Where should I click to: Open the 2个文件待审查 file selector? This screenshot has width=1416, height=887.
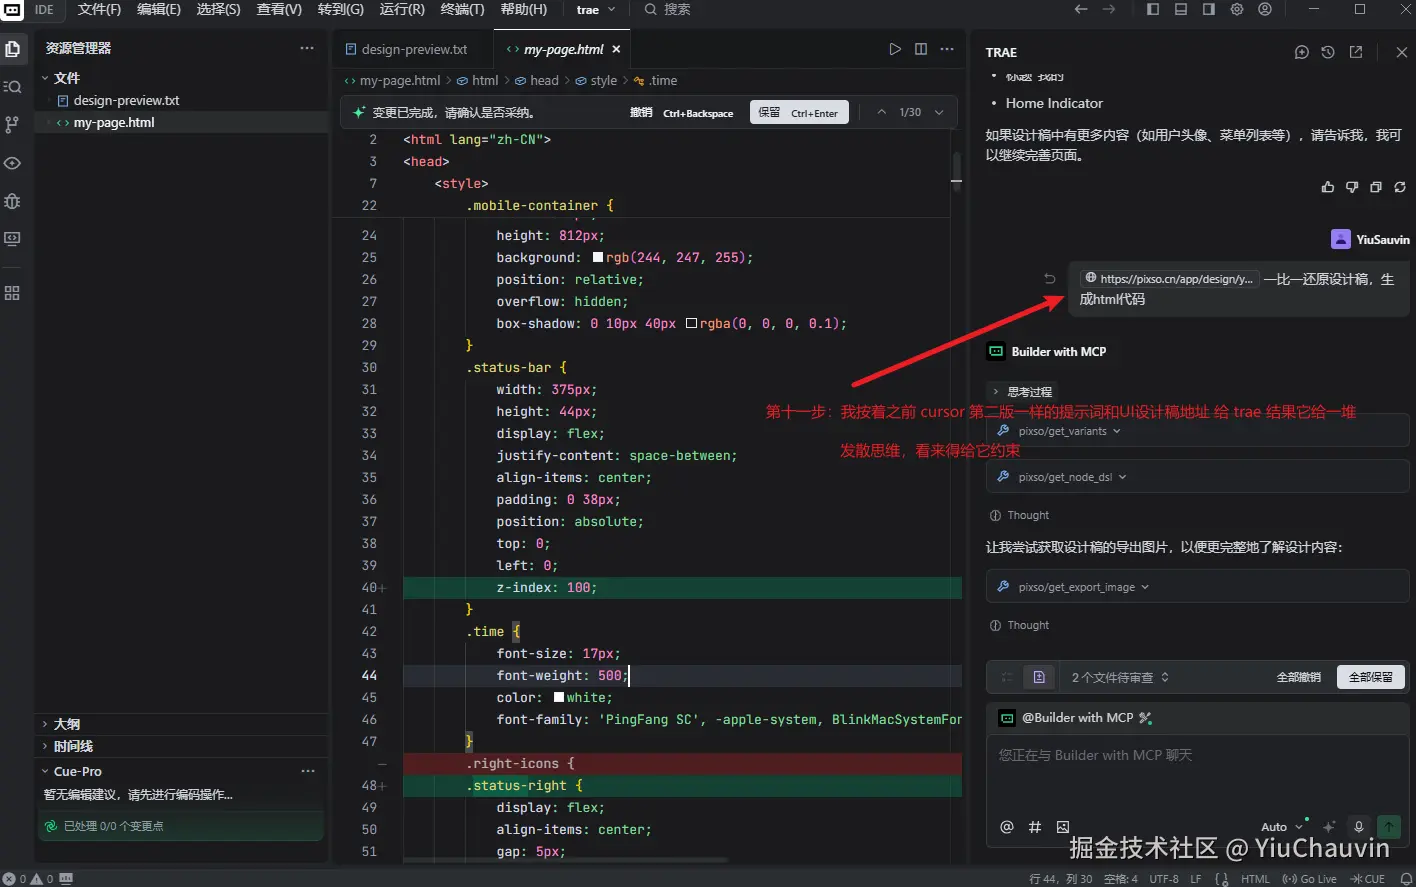[1120, 677]
